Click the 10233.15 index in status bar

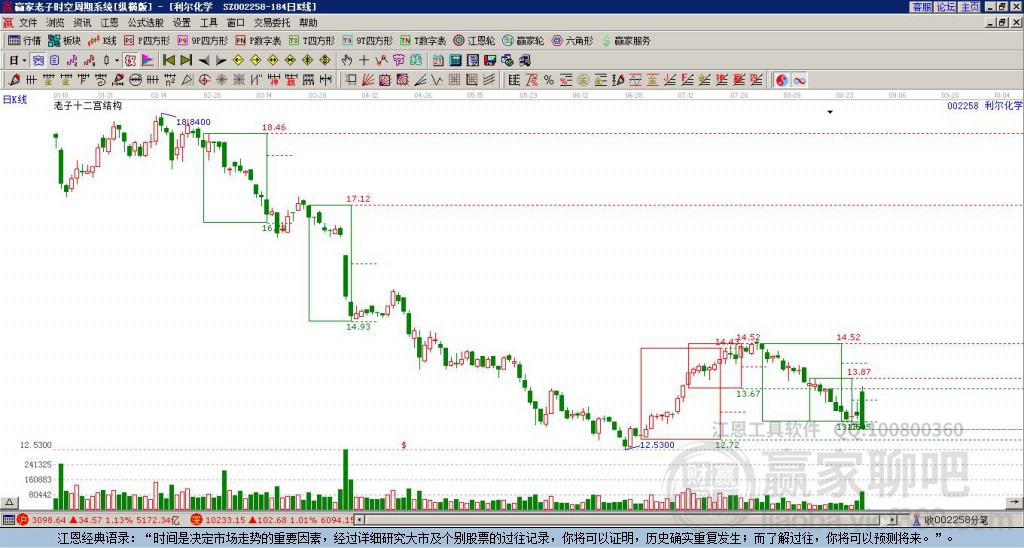(x=227, y=521)
